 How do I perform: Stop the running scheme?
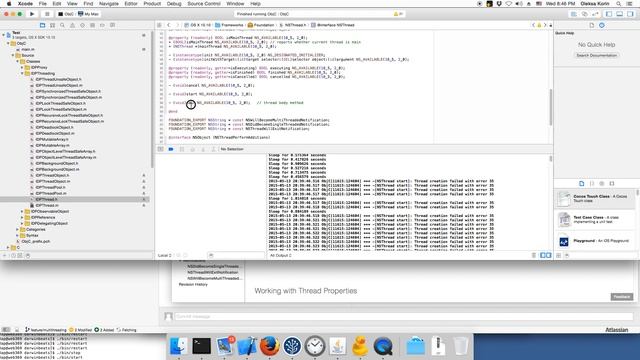tap(47, 14)
